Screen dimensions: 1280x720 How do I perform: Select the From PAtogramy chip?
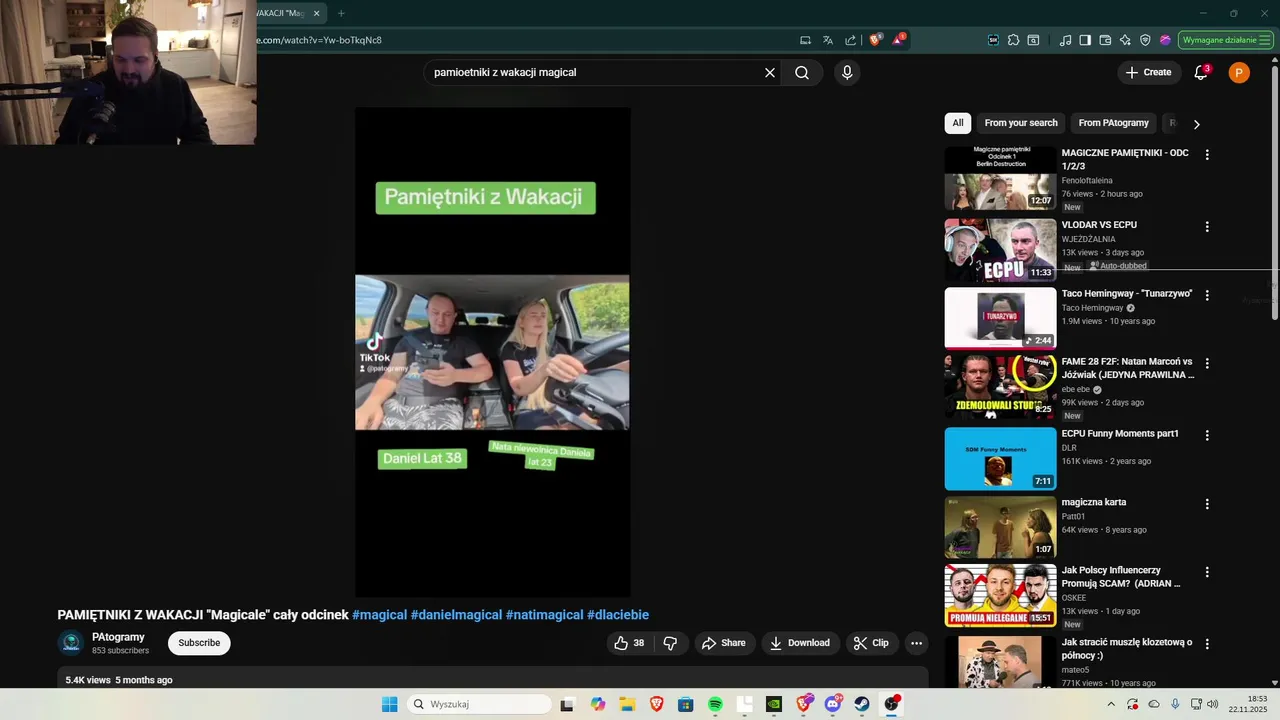click(x=1113, y=123)
